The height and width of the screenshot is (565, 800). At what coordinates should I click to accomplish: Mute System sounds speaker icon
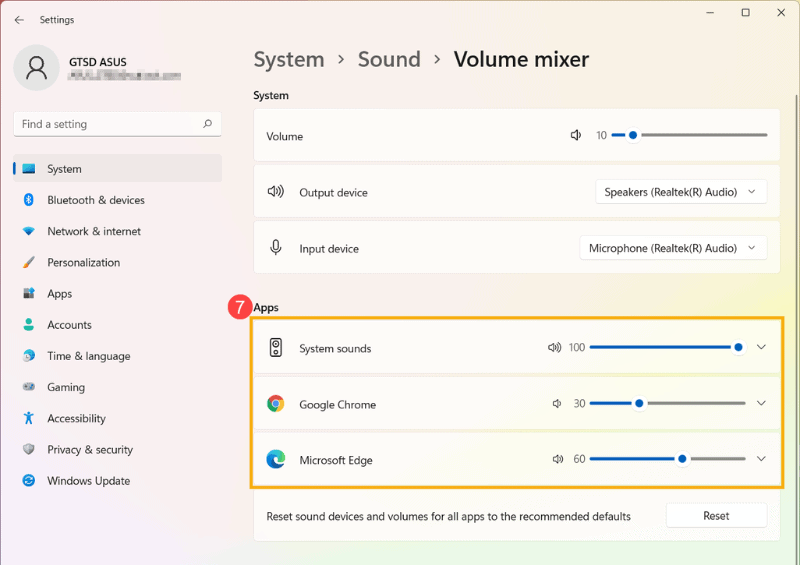click(554, 348)
